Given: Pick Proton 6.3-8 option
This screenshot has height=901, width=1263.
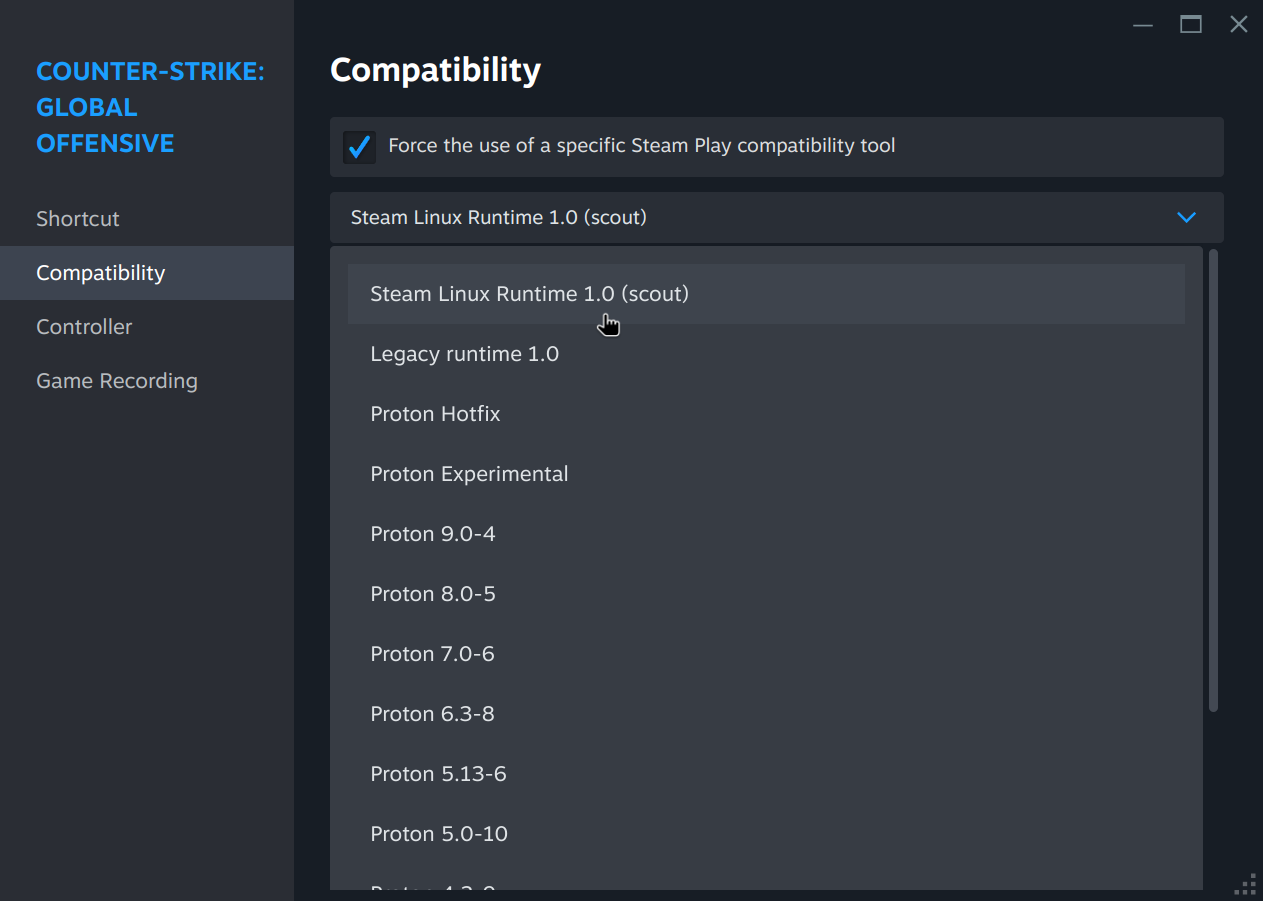Looking at the screenshot, I should pos(766,714).
